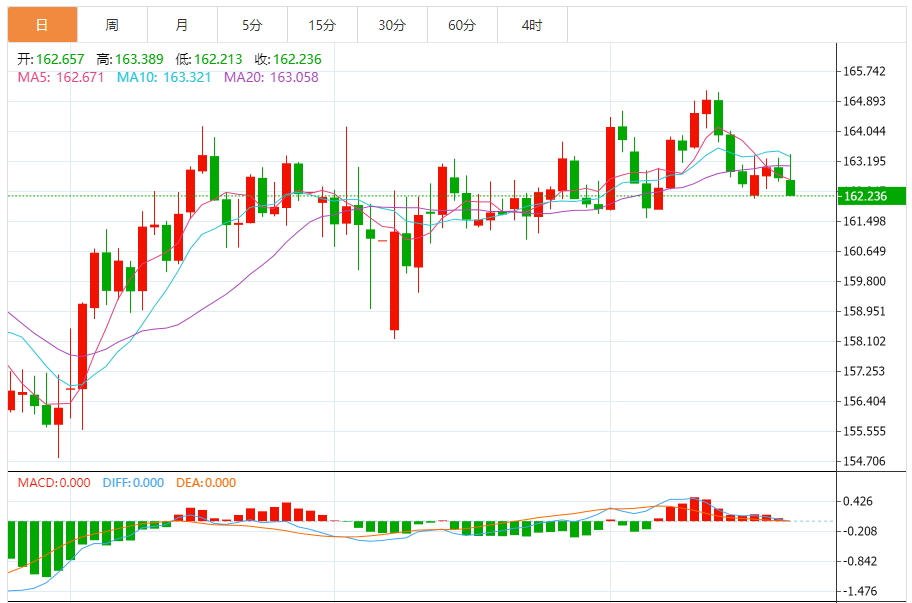Click the 165.742 price axis label

[864, 72]
